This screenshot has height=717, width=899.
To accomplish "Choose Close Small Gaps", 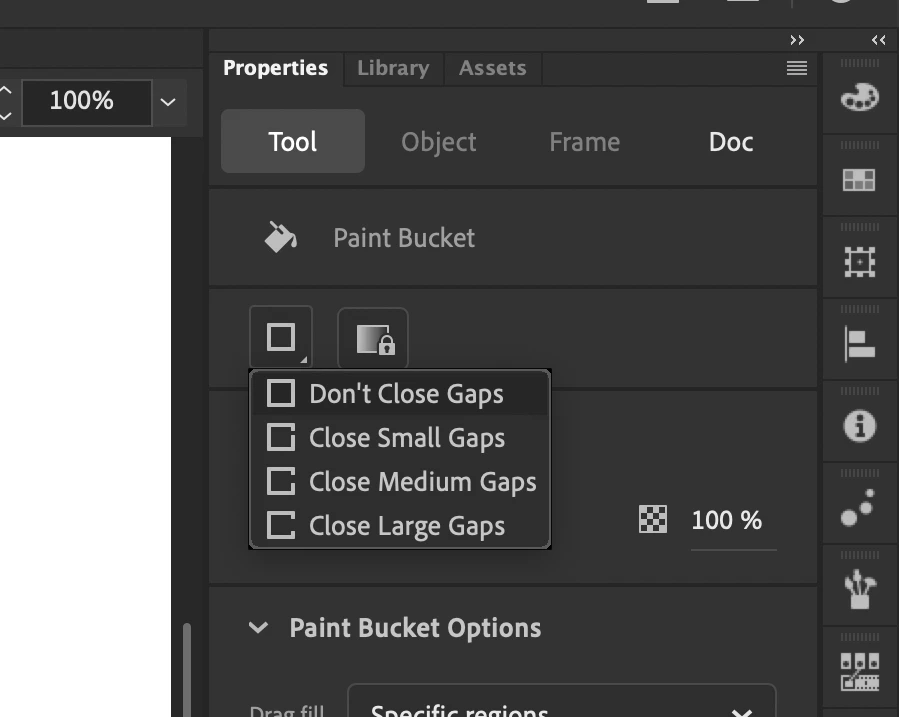I will pyautogui.click(x=400, y=438).
